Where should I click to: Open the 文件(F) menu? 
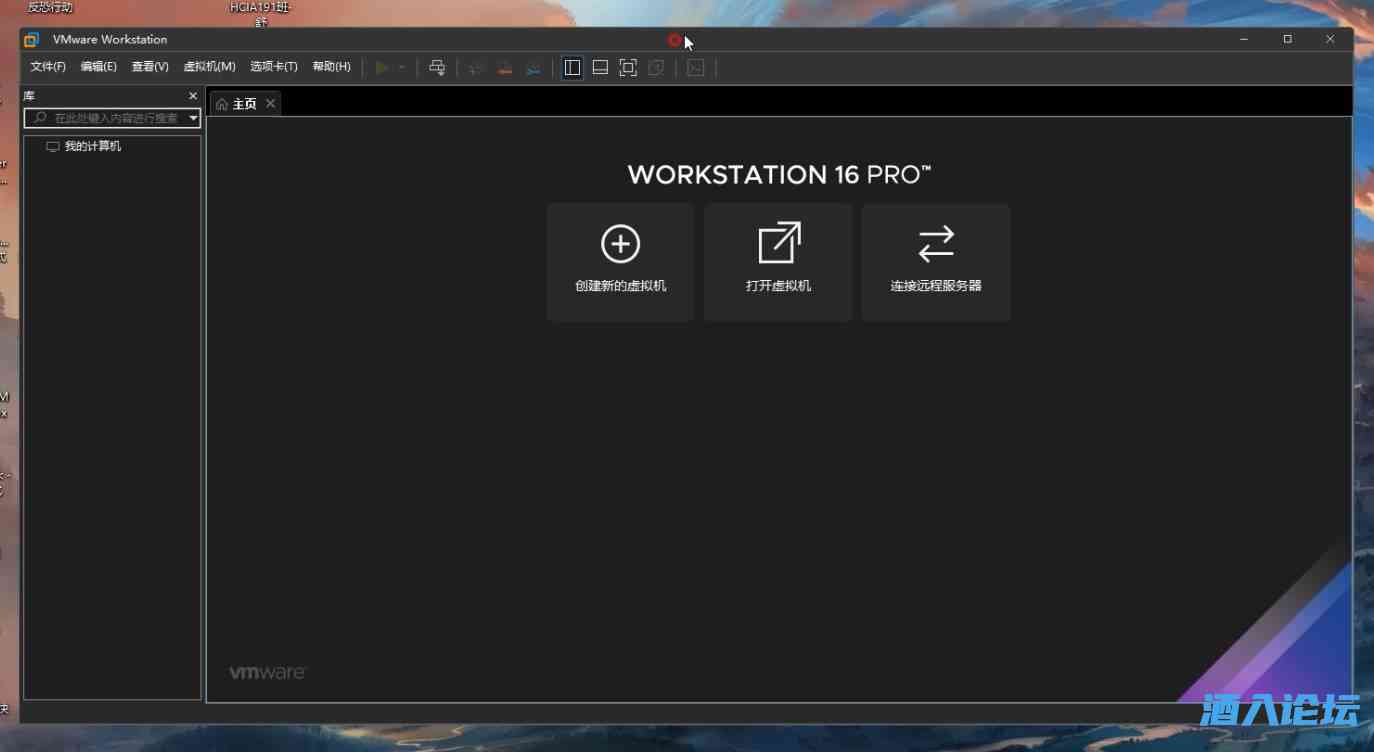(48, 67)
